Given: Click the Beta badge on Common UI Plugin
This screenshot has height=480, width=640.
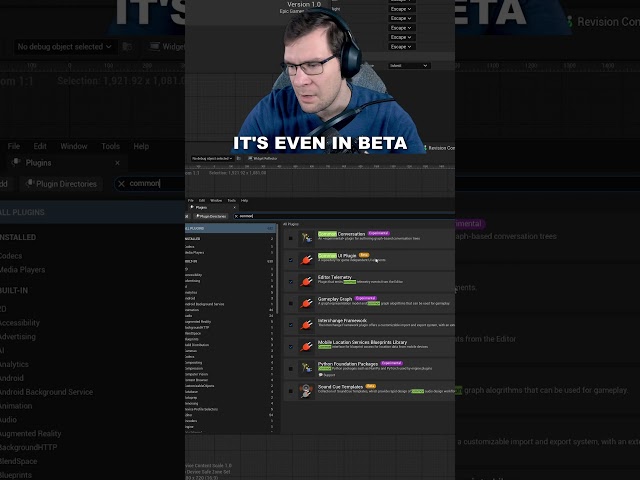Looking at the screenshot, I should [x=364, y=255].
